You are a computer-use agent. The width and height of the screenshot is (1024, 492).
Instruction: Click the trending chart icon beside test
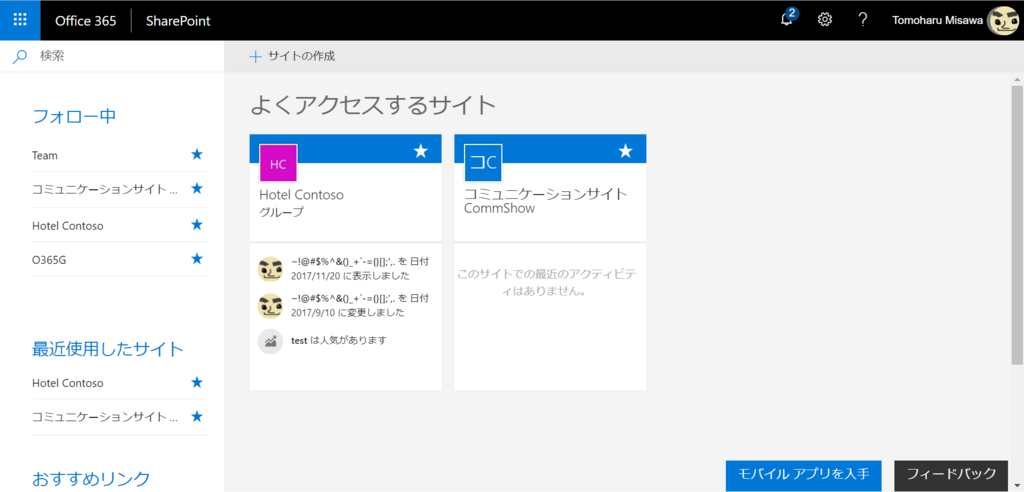[x=270, y=341]
